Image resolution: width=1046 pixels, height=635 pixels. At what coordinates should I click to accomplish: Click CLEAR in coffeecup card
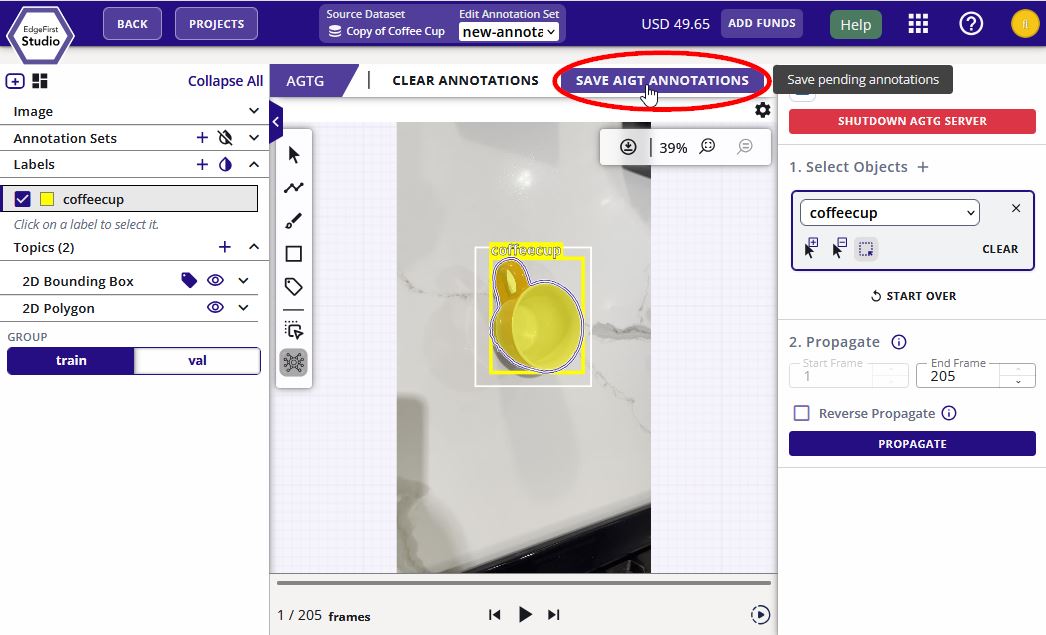(x=999, y=249)
